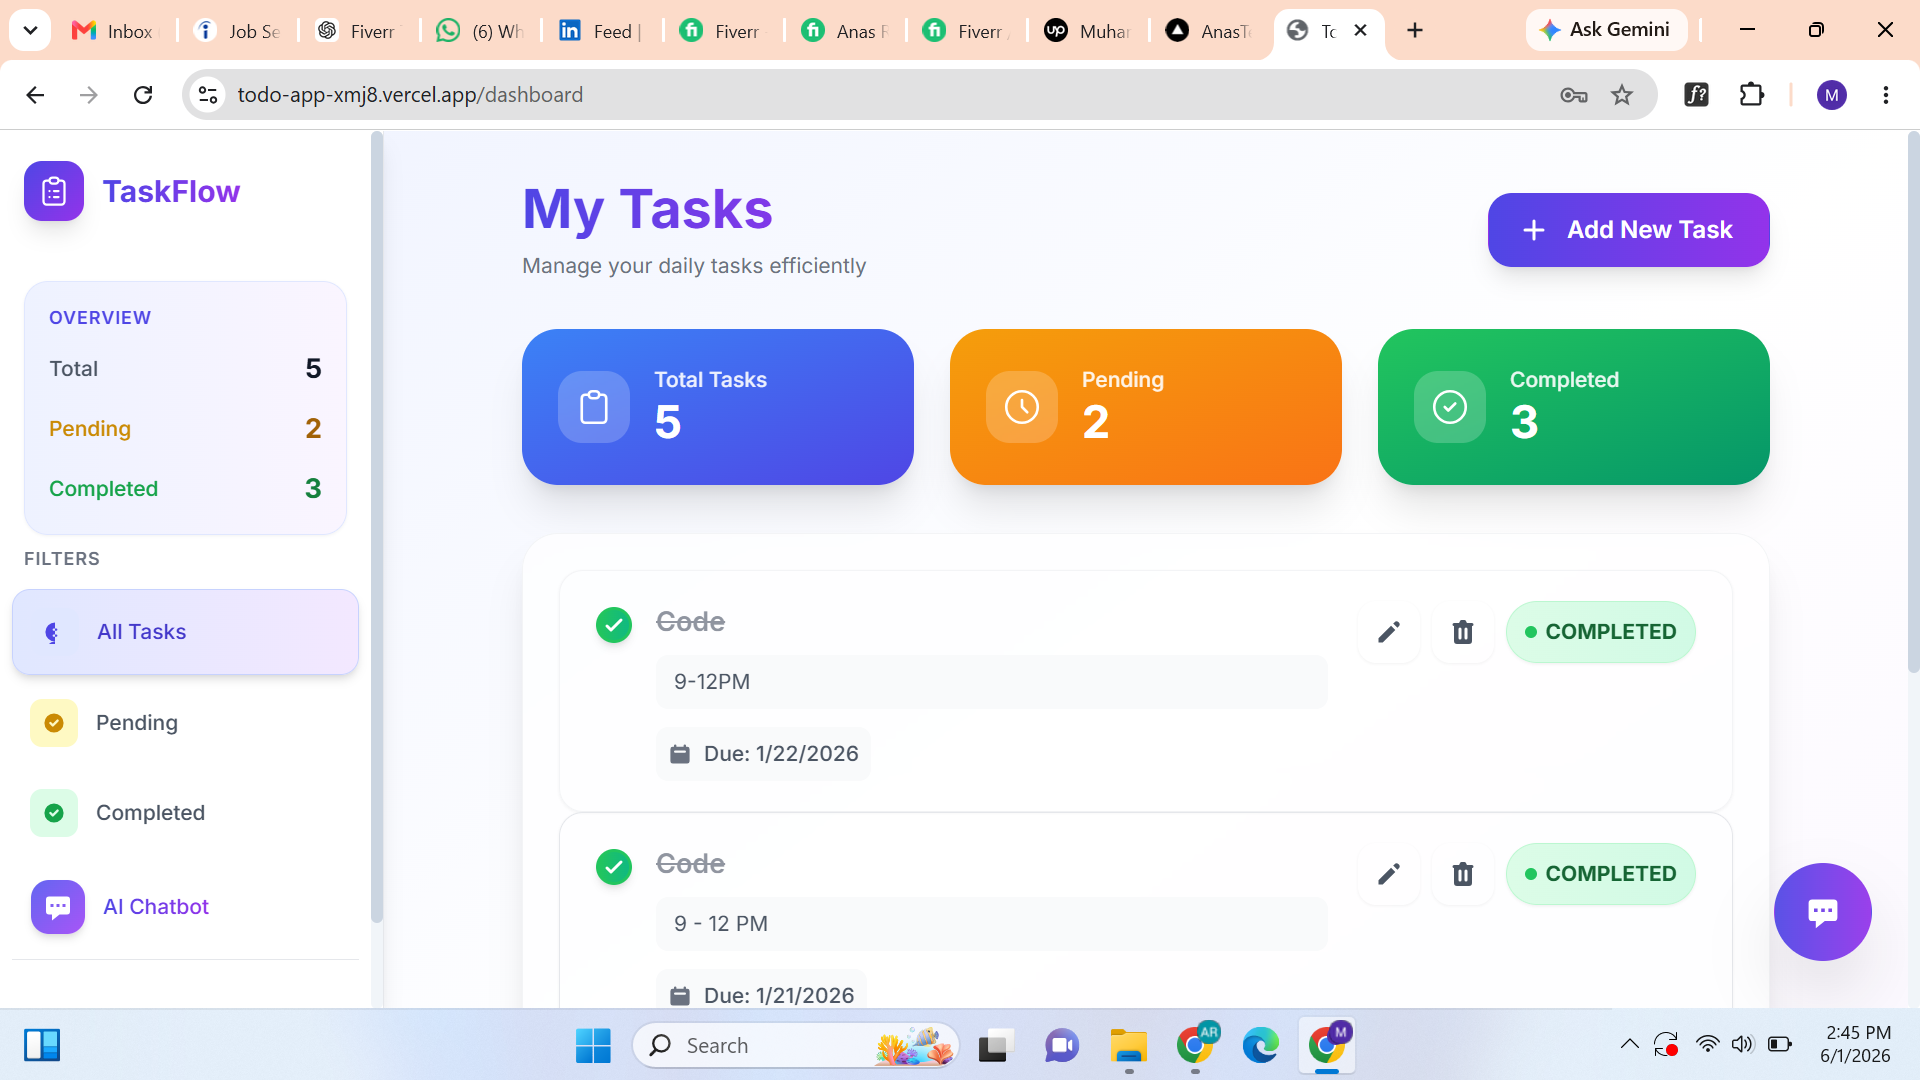
Task: Reload the current page
Action: (143, 95)
